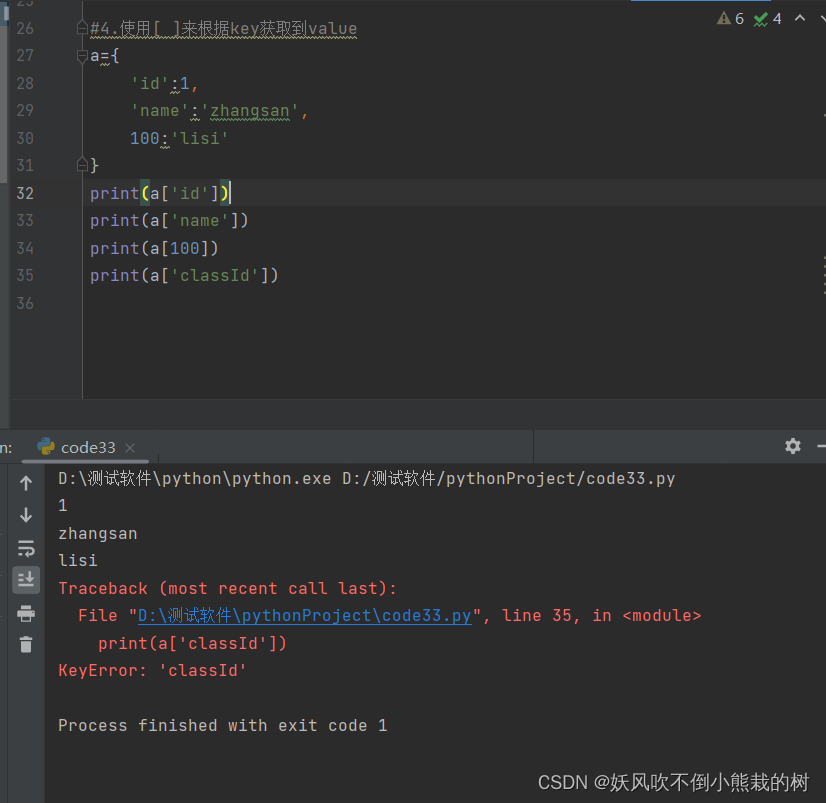
Task: Click the 'a={' assignment on line 27
Action: coord(104,55)
